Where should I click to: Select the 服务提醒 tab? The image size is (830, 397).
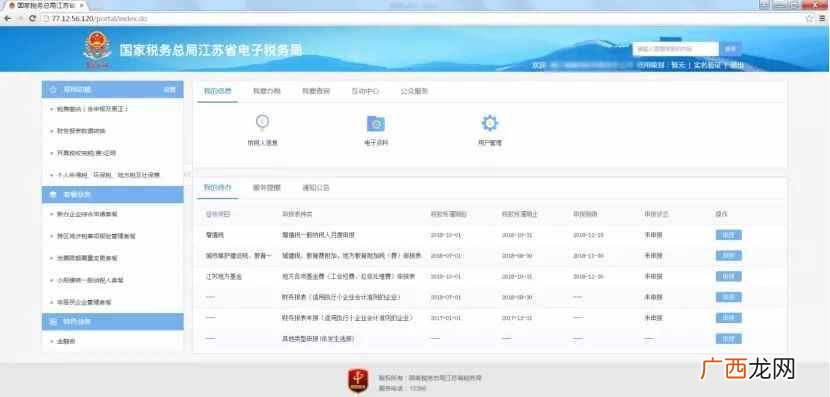coord(267,188)
